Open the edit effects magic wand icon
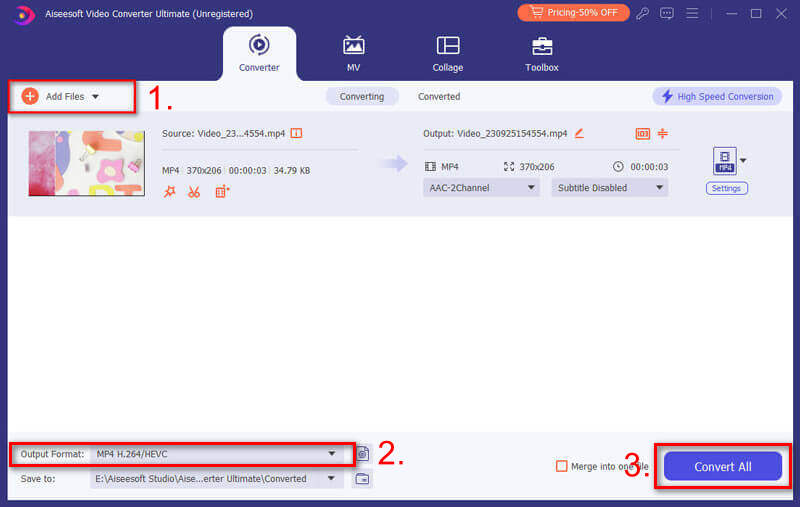800x507 pixels. coord(169,192)
